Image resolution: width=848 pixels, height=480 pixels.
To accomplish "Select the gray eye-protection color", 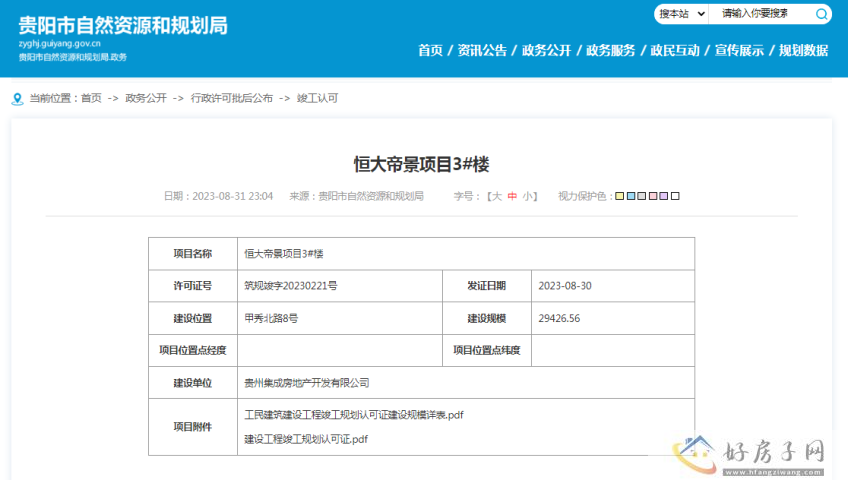I will pos(642,196).
